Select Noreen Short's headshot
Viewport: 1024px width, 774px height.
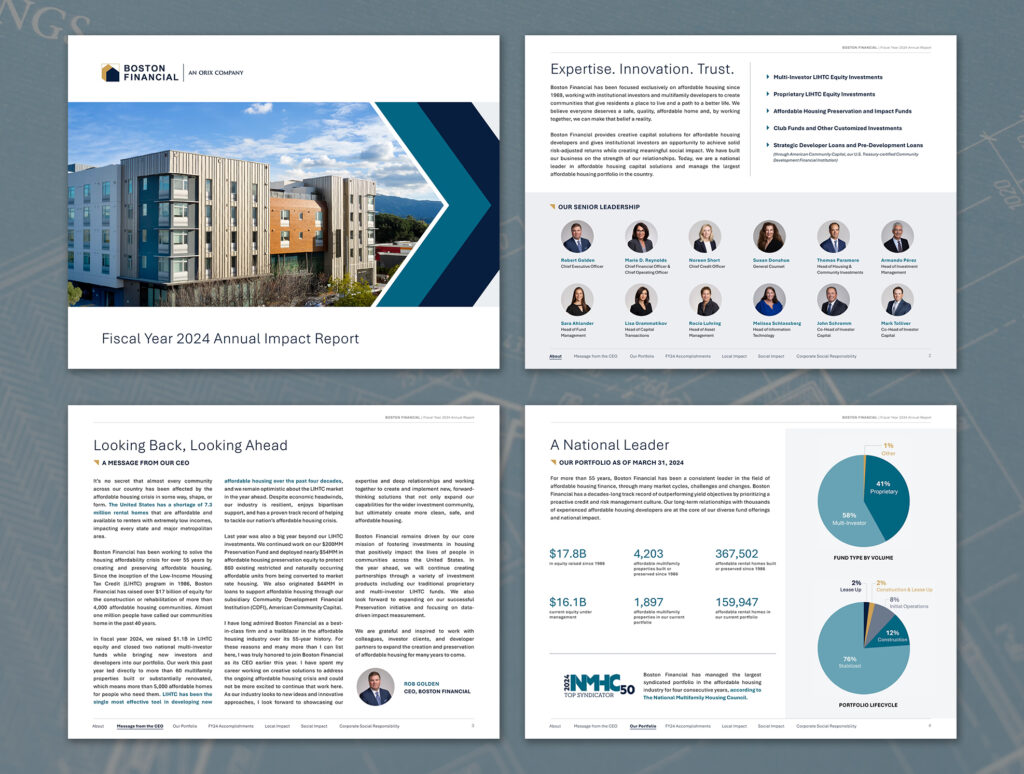[x=705, y=236]
